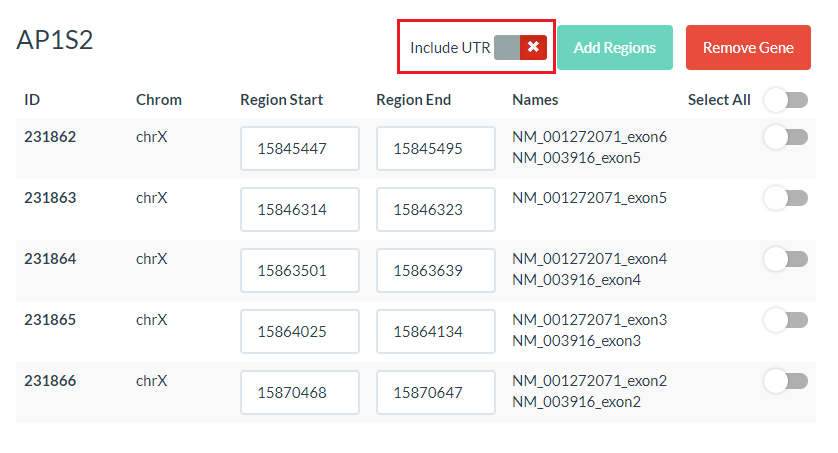This screenshot has height=453, width=838.
Task: Click ID 231863 cell
Action: (x=50, y=198)
